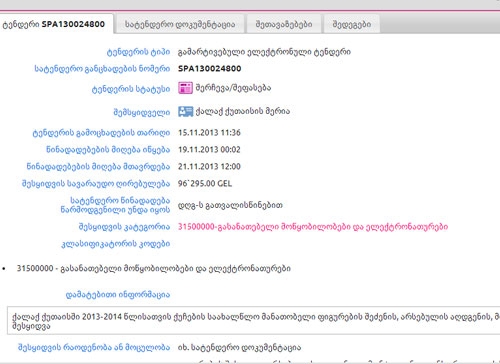
Task: Click the blue procuring entity icon
Action: point(185,111)
